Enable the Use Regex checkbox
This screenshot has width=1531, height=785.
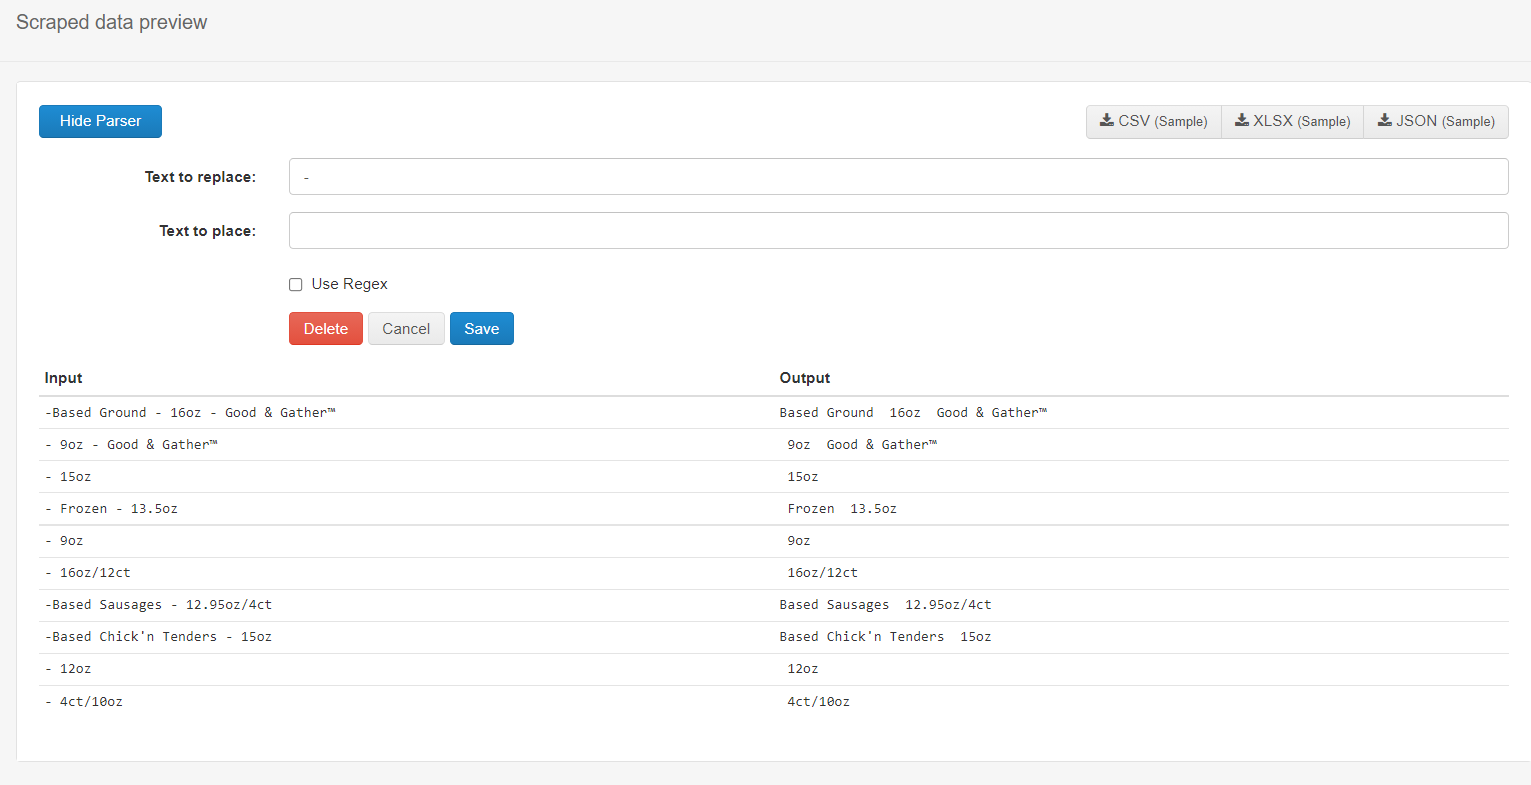(x=296, y=285)
